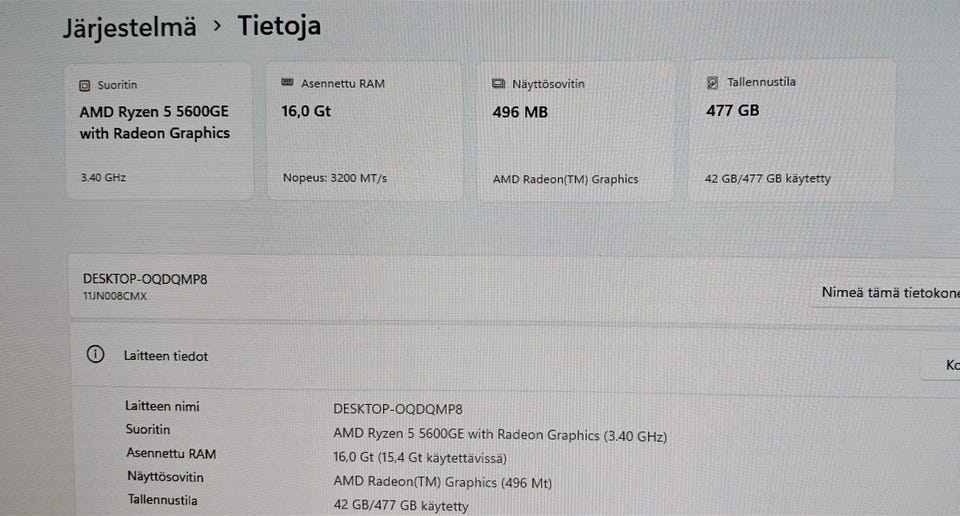Click AMD Radeon(TM) Graphics in Näyttösovitin card
Image resolution: width=960 pixels, height=516 pixels.
pos(566,179)
